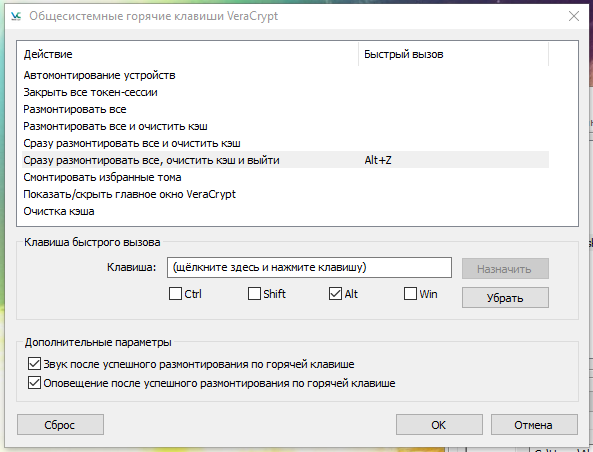Screen dimensions: 593x452
Task: Enable the Shift modifier checkbox
Action: point(254,294)
